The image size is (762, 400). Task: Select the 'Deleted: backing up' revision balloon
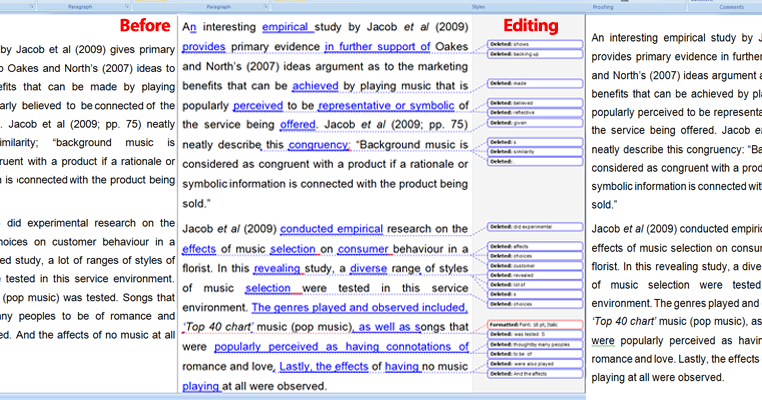coord(535,54)
